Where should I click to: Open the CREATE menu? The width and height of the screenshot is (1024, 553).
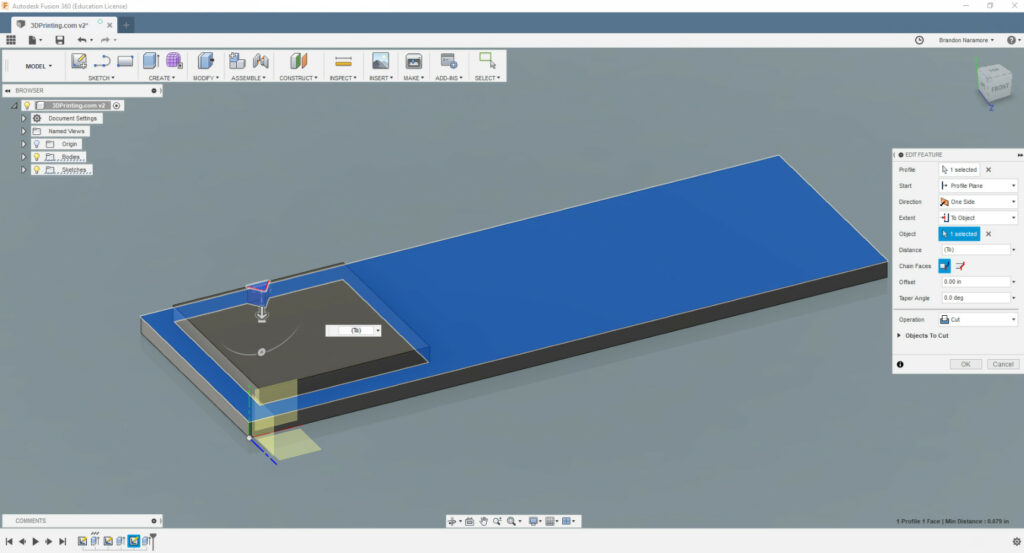click(162, 78)
